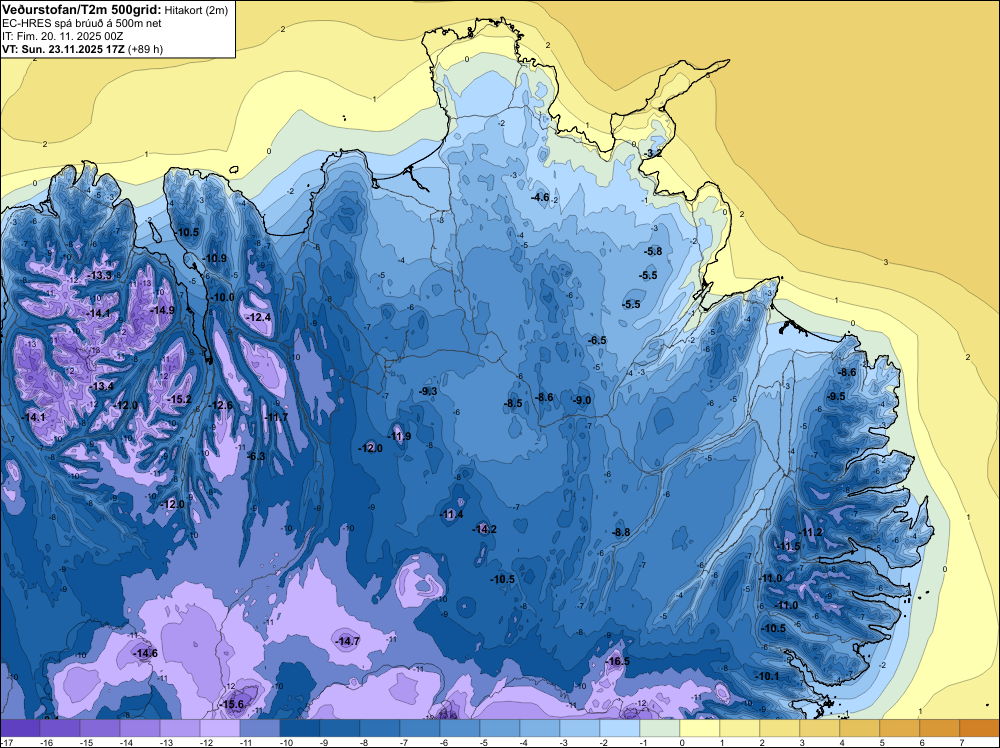
Task: Click the -11.4 temperature value
Action: pyautogui.click(x=452, y=514)
